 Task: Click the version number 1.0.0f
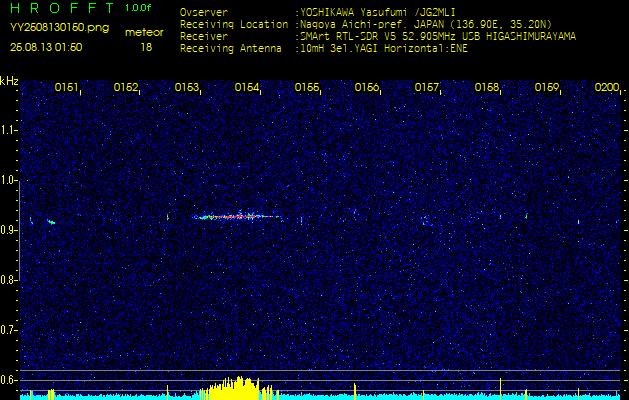point(138,8)
